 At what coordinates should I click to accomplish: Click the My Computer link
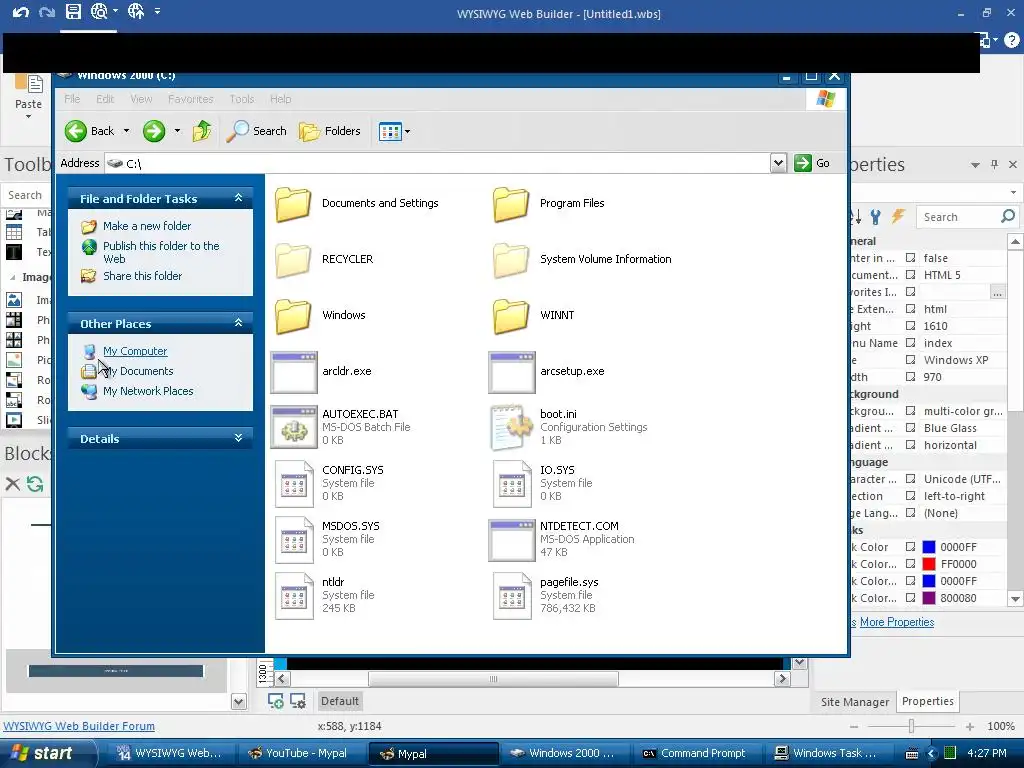pos(135,351)
